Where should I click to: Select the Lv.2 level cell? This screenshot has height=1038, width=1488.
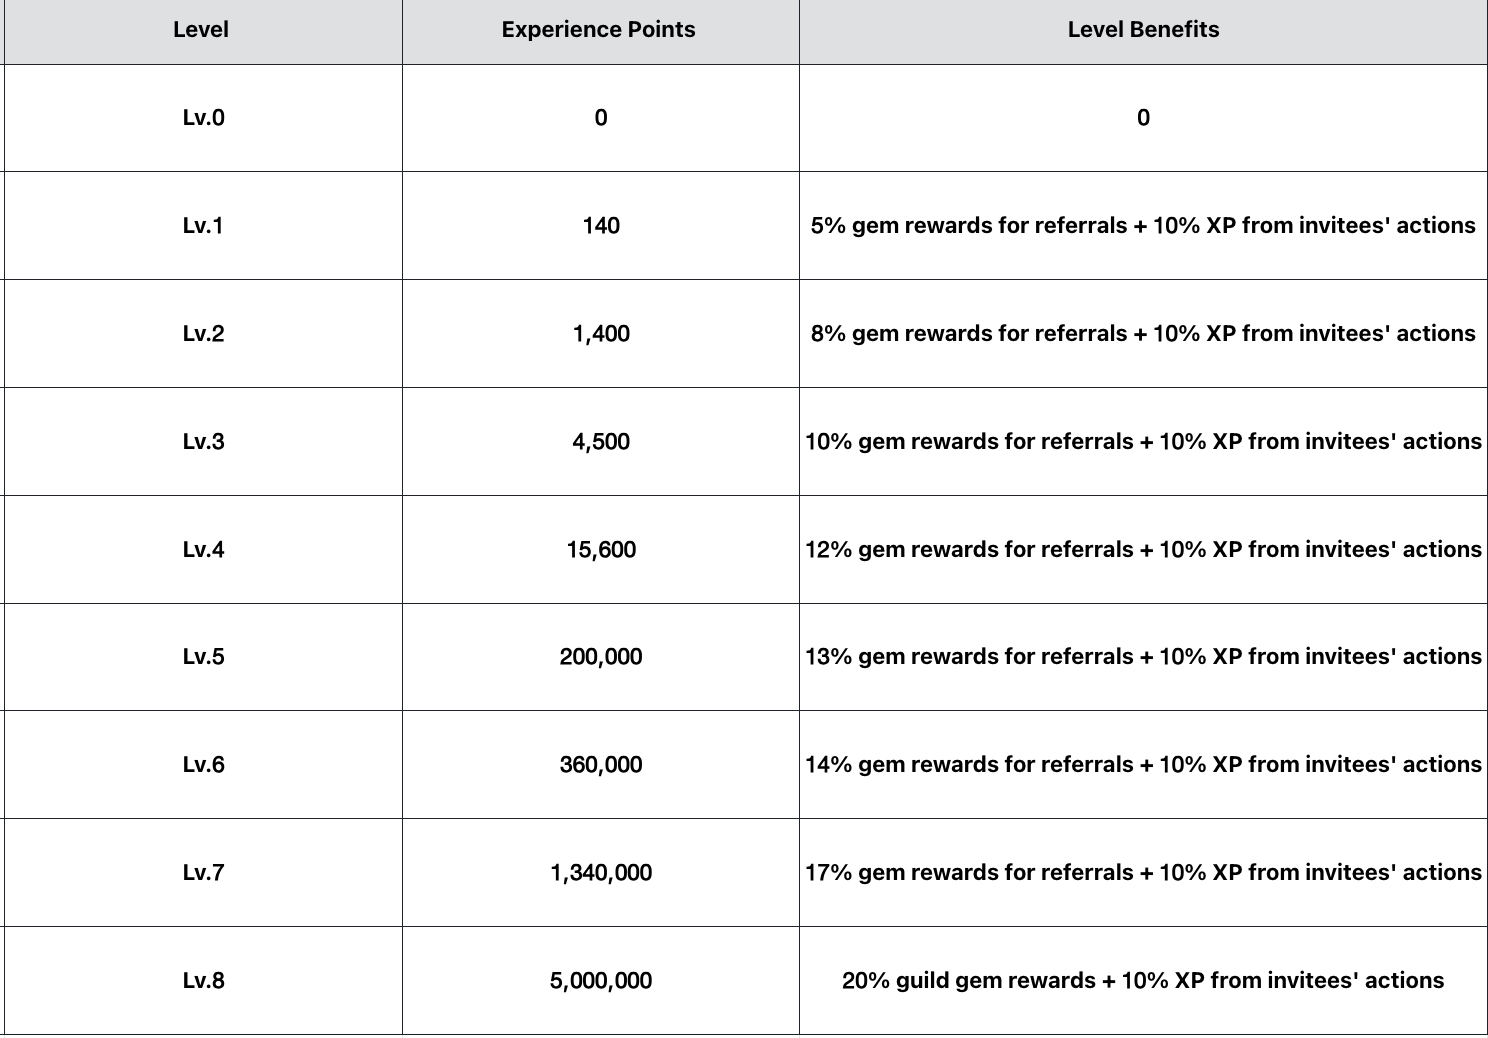203,334
